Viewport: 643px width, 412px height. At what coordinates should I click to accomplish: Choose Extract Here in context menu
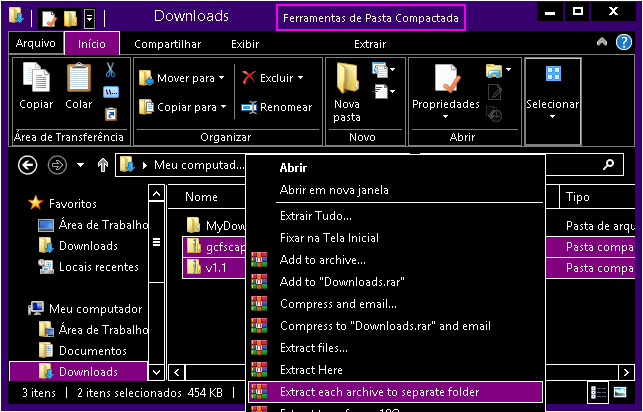pyautogui.click(x=395, y=370)
